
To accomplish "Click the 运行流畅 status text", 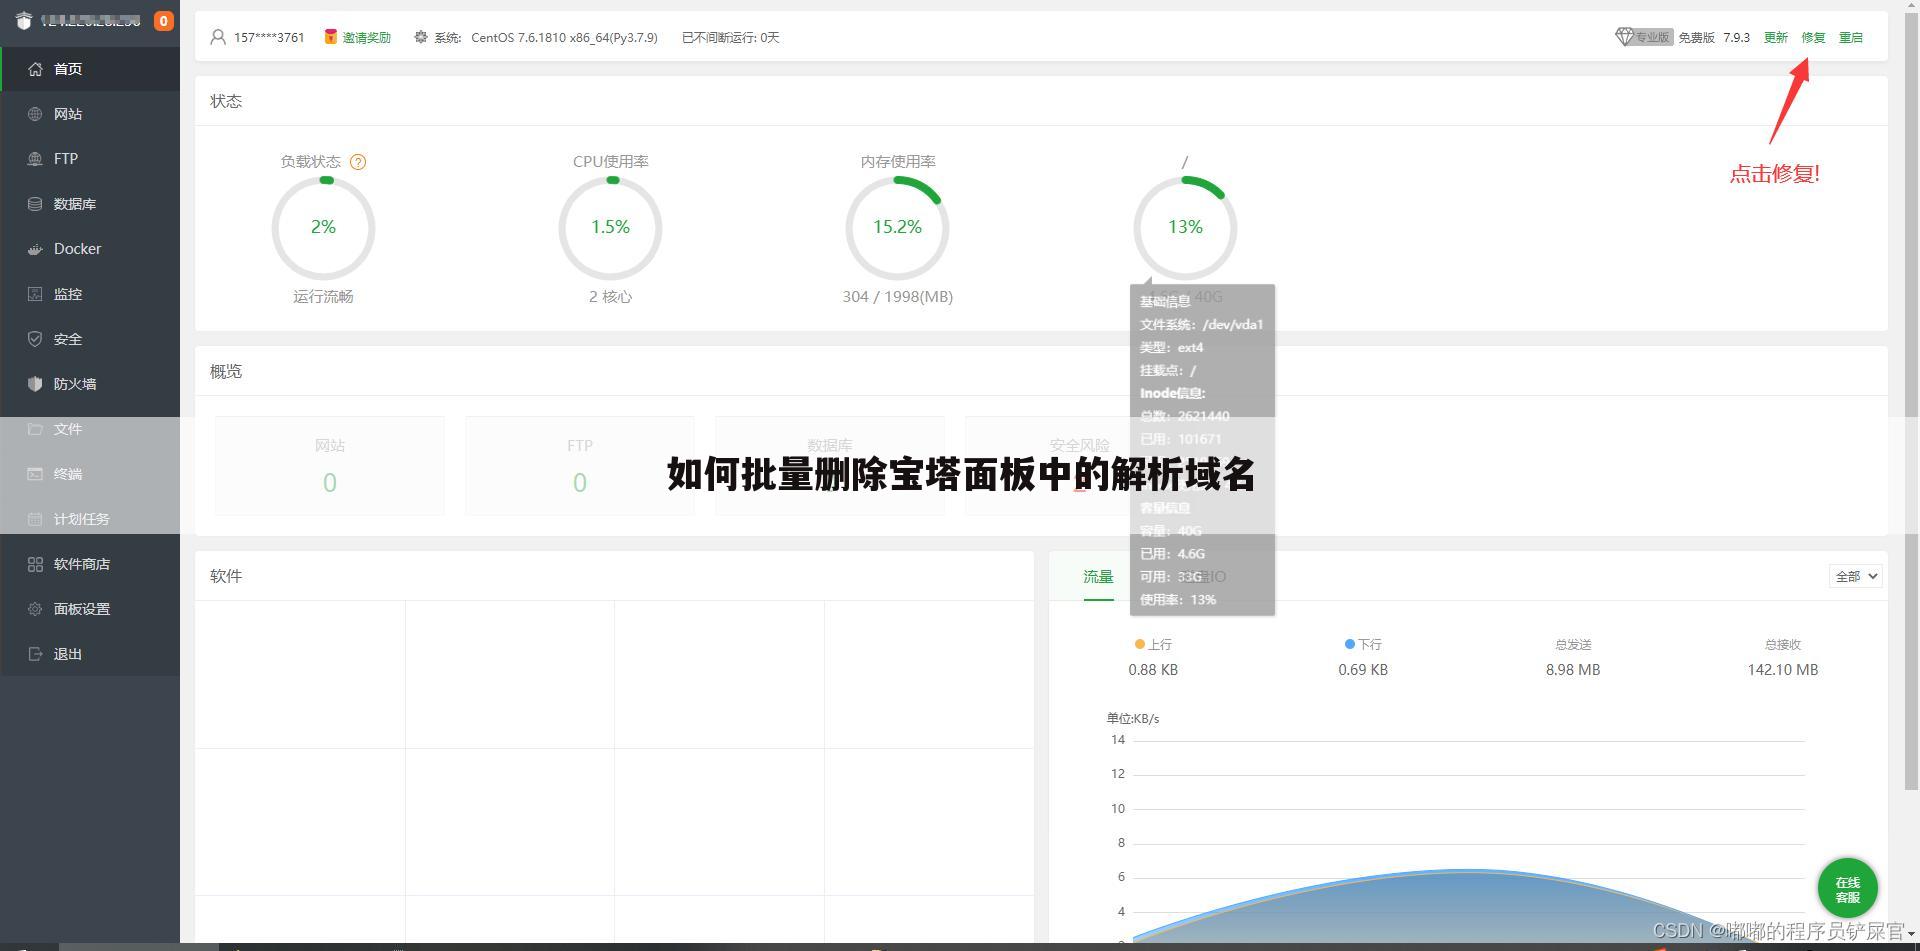I will [323, 297].
